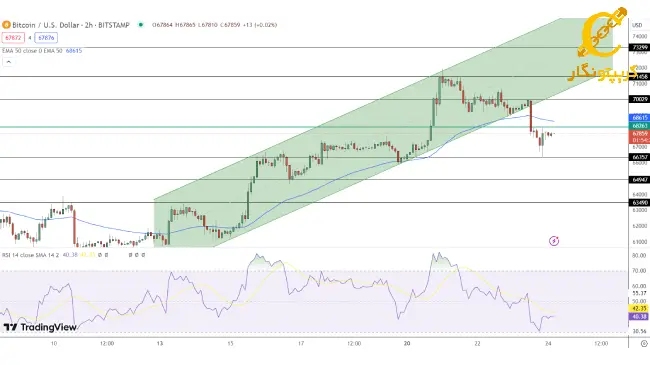Screen dimensions: 650x365
Task: Open the Bitcoin / U.S. Dollar symbol title
Action: pos(71,25)
